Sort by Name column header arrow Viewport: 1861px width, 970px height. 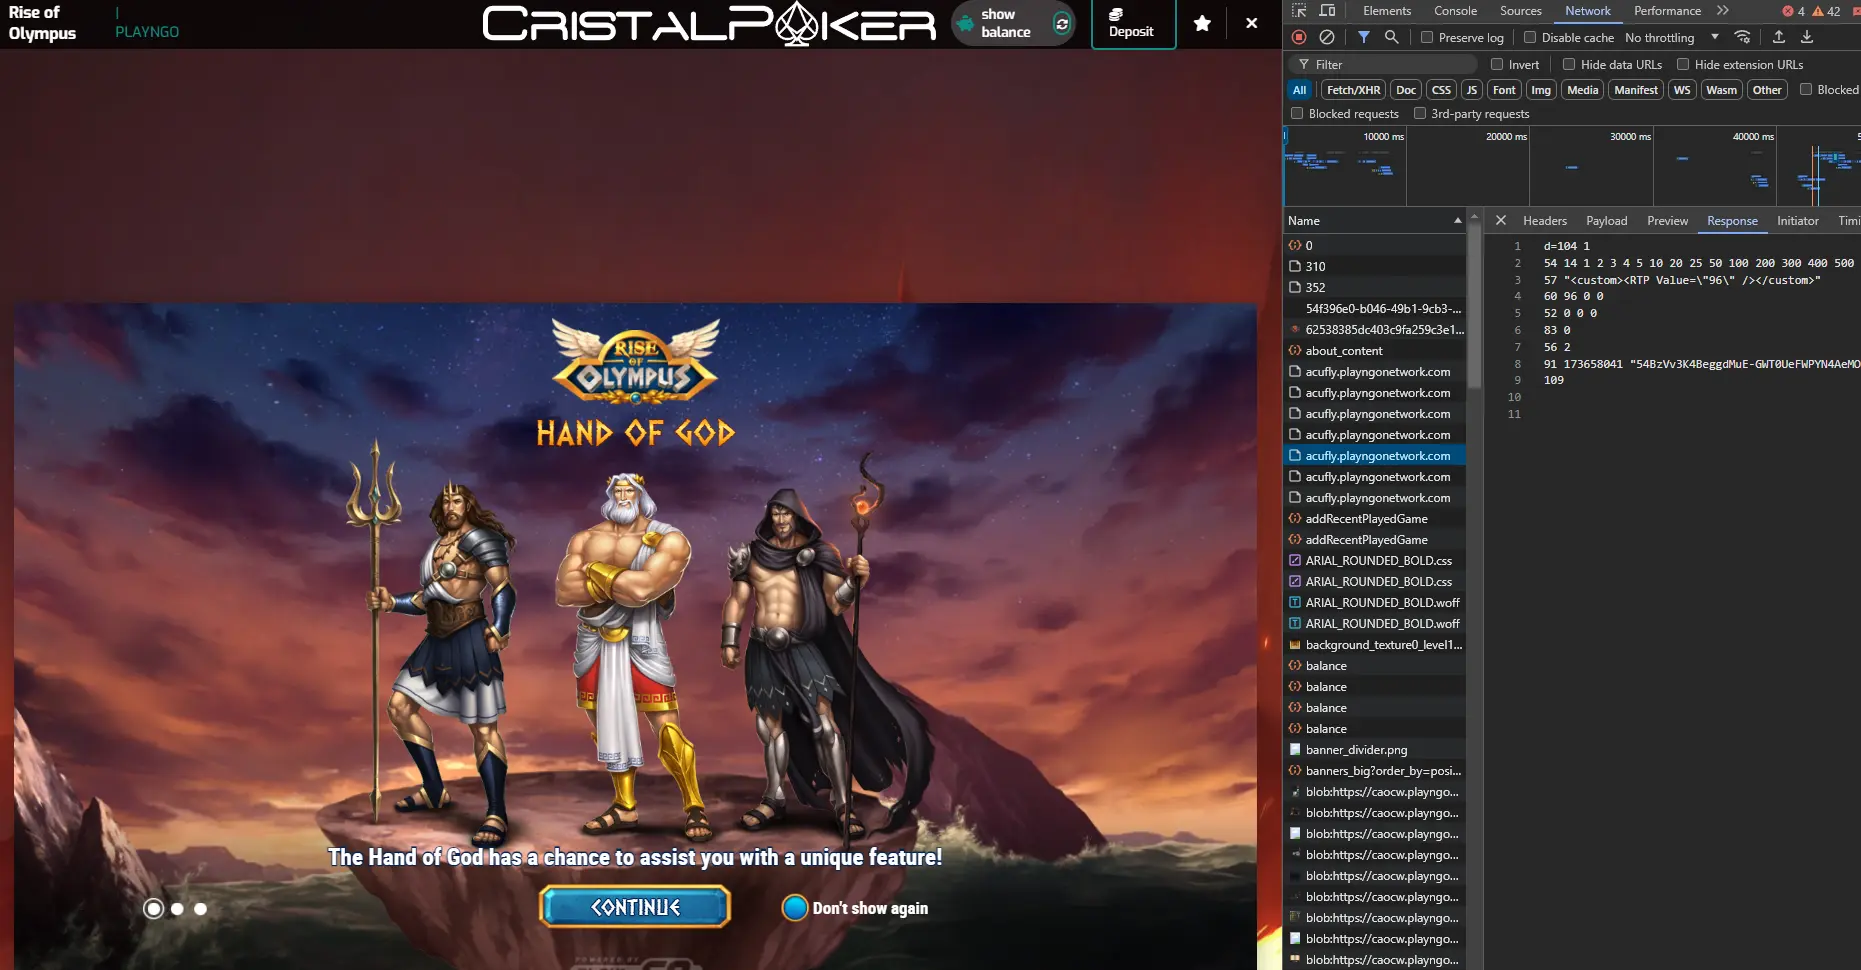pos(1457,220)
